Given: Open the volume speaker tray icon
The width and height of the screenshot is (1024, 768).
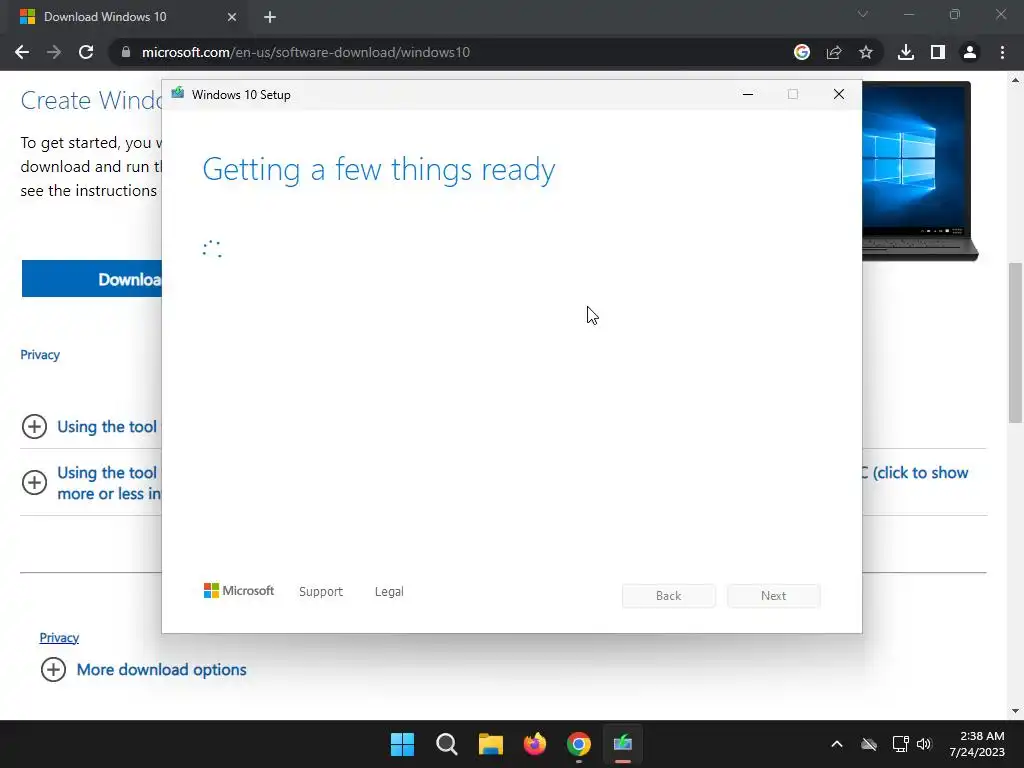Looking at the screenshot, I should [923, 744].
